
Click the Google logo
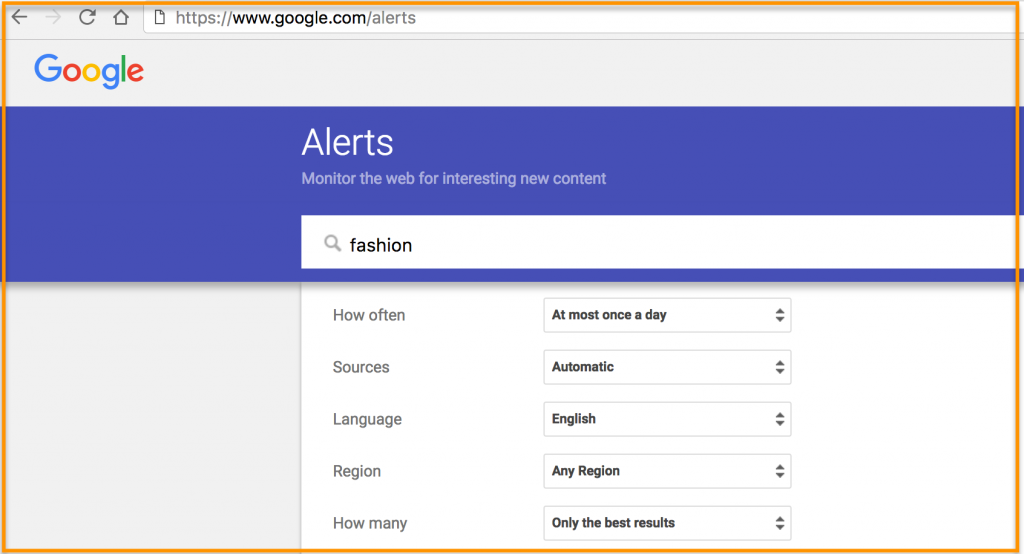click(89, 71)
